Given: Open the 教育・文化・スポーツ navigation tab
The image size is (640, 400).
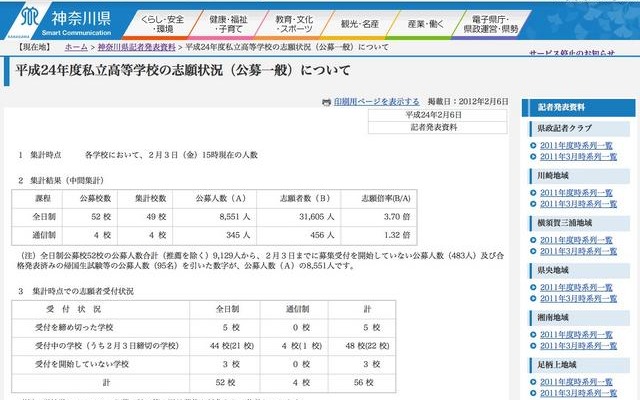Looking at the screenshot, I should pyautogui.click(x=294, y=24).
